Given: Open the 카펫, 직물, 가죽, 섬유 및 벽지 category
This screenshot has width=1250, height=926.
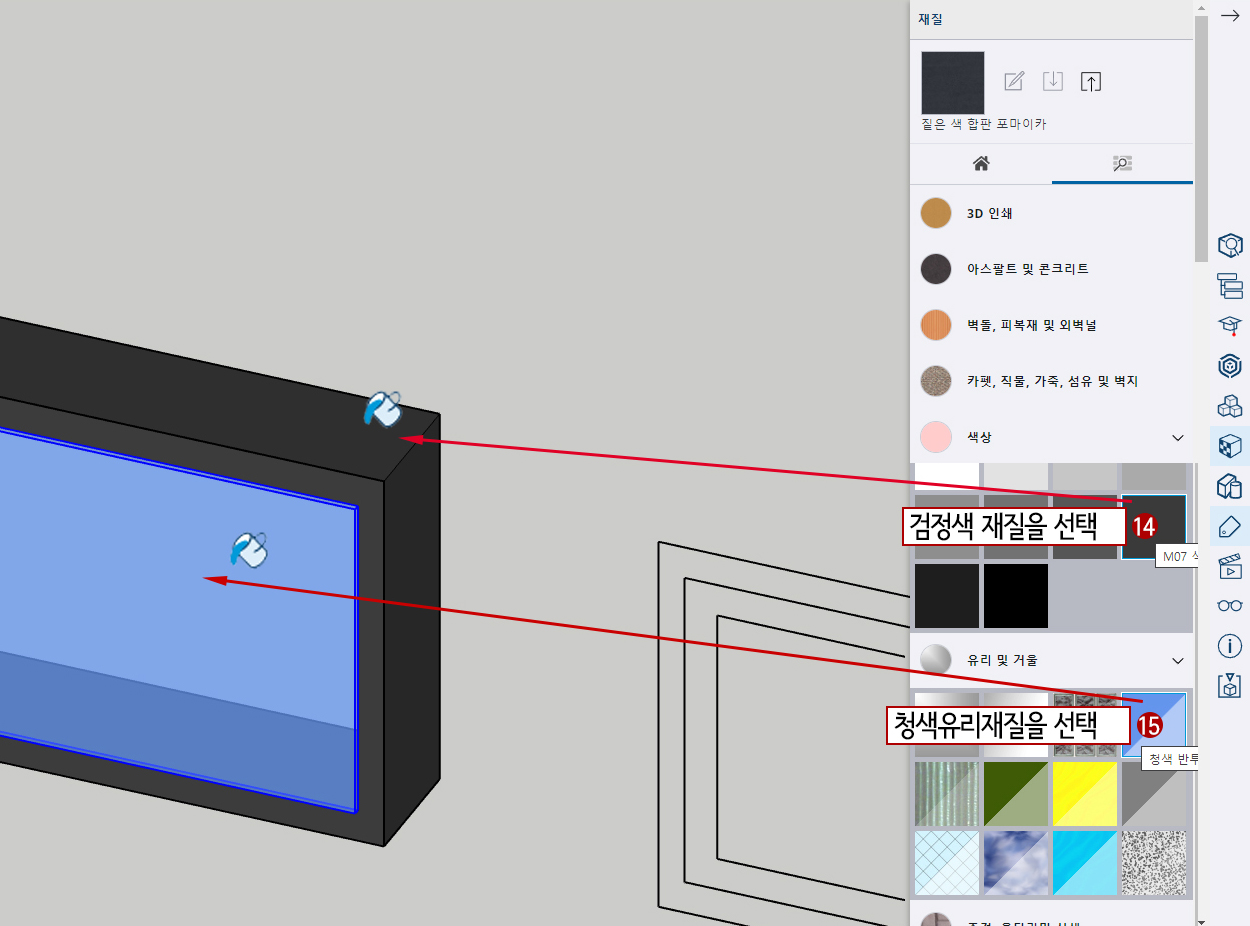Looking at the screenshot, I should click(x=1052, y=381).
